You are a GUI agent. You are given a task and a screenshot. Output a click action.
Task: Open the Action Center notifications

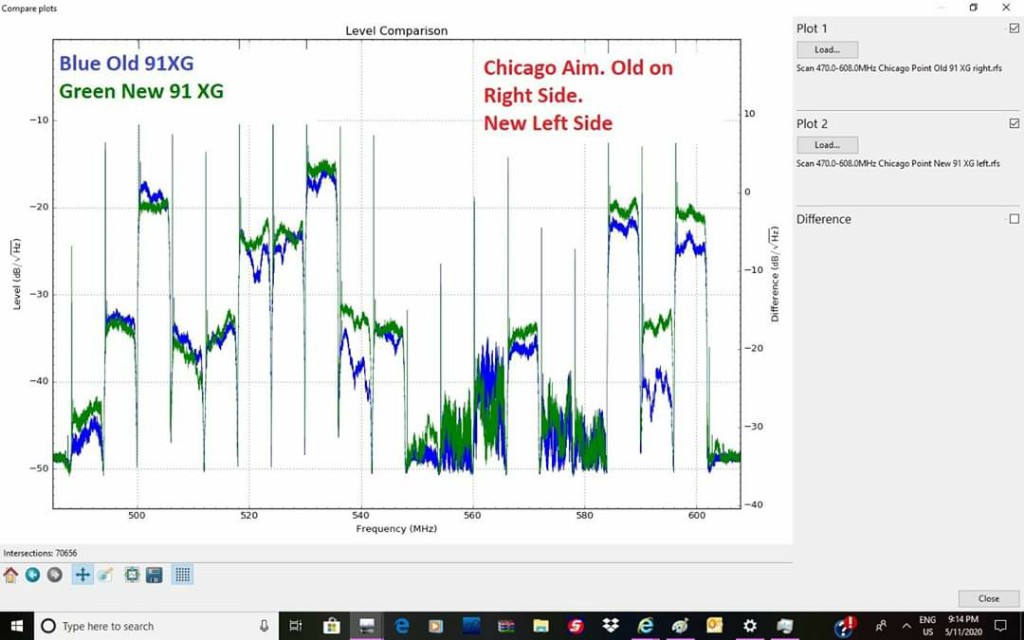coord(1000,626)
